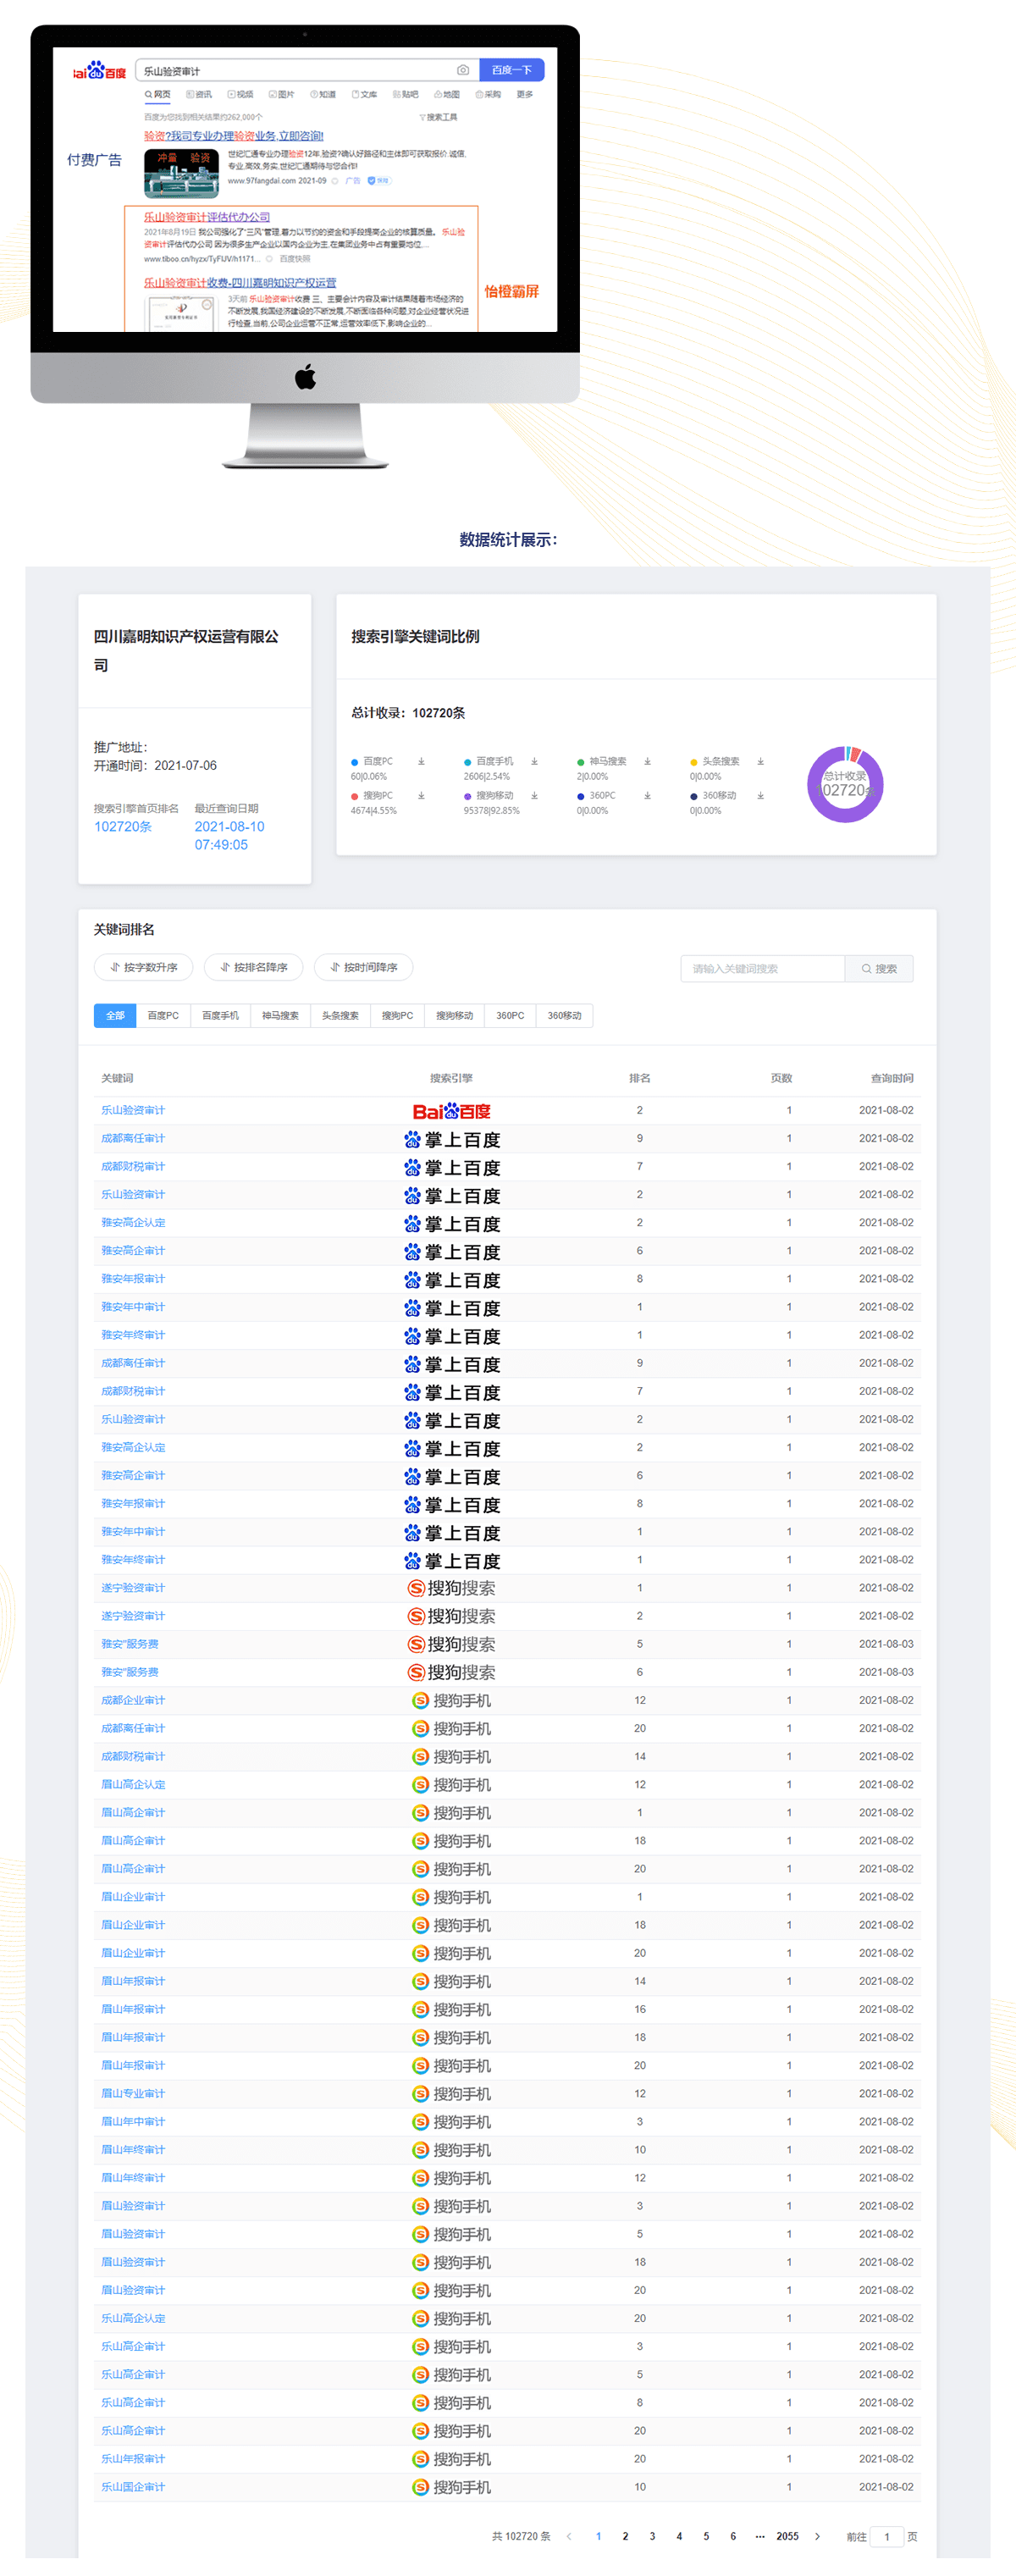
Task: Open the 乐山国企审计 keyword link
Action: (133, 2486)
